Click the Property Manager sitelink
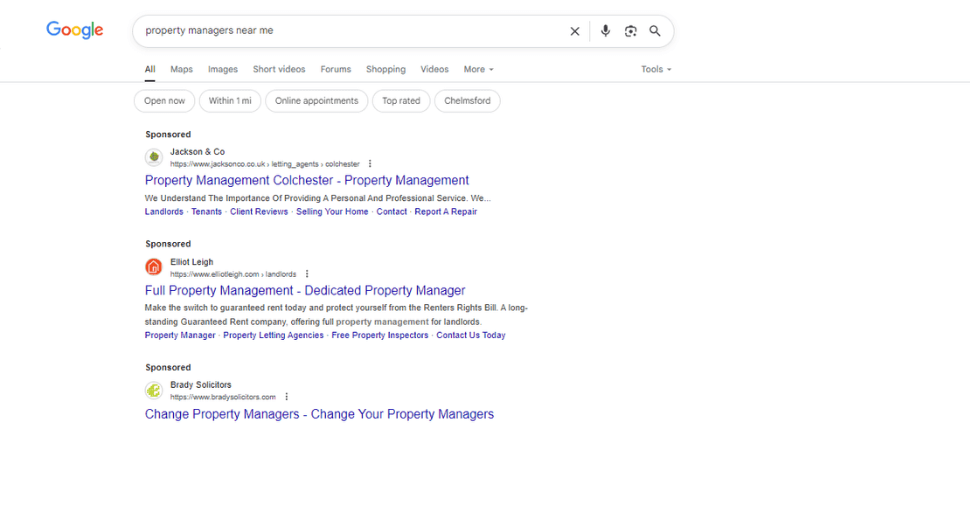This screenshot has width=970, height=517. [180, 335]
